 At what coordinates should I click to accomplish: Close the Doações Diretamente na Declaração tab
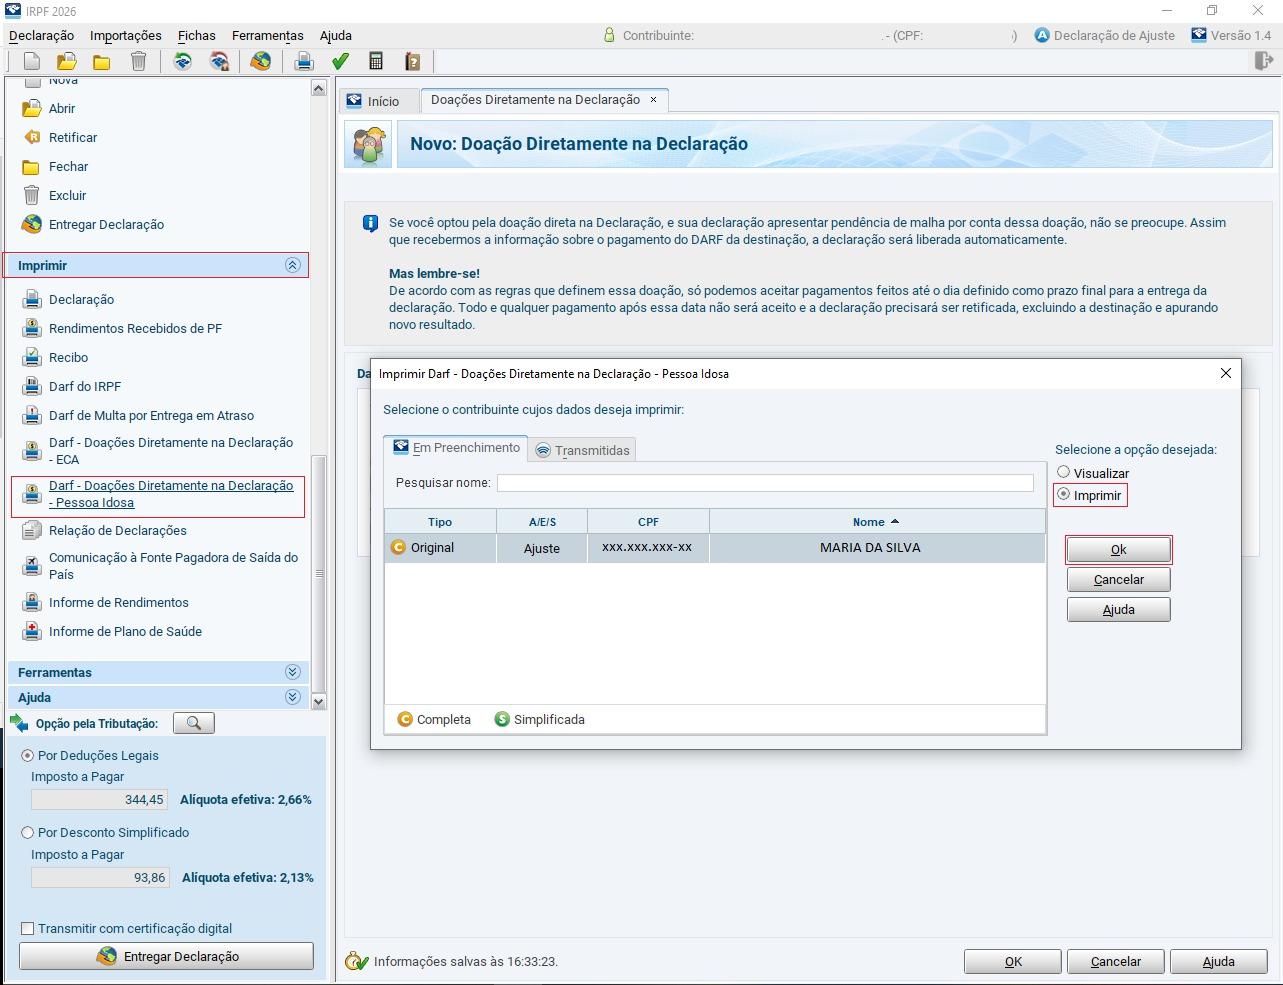pos(653,100)
